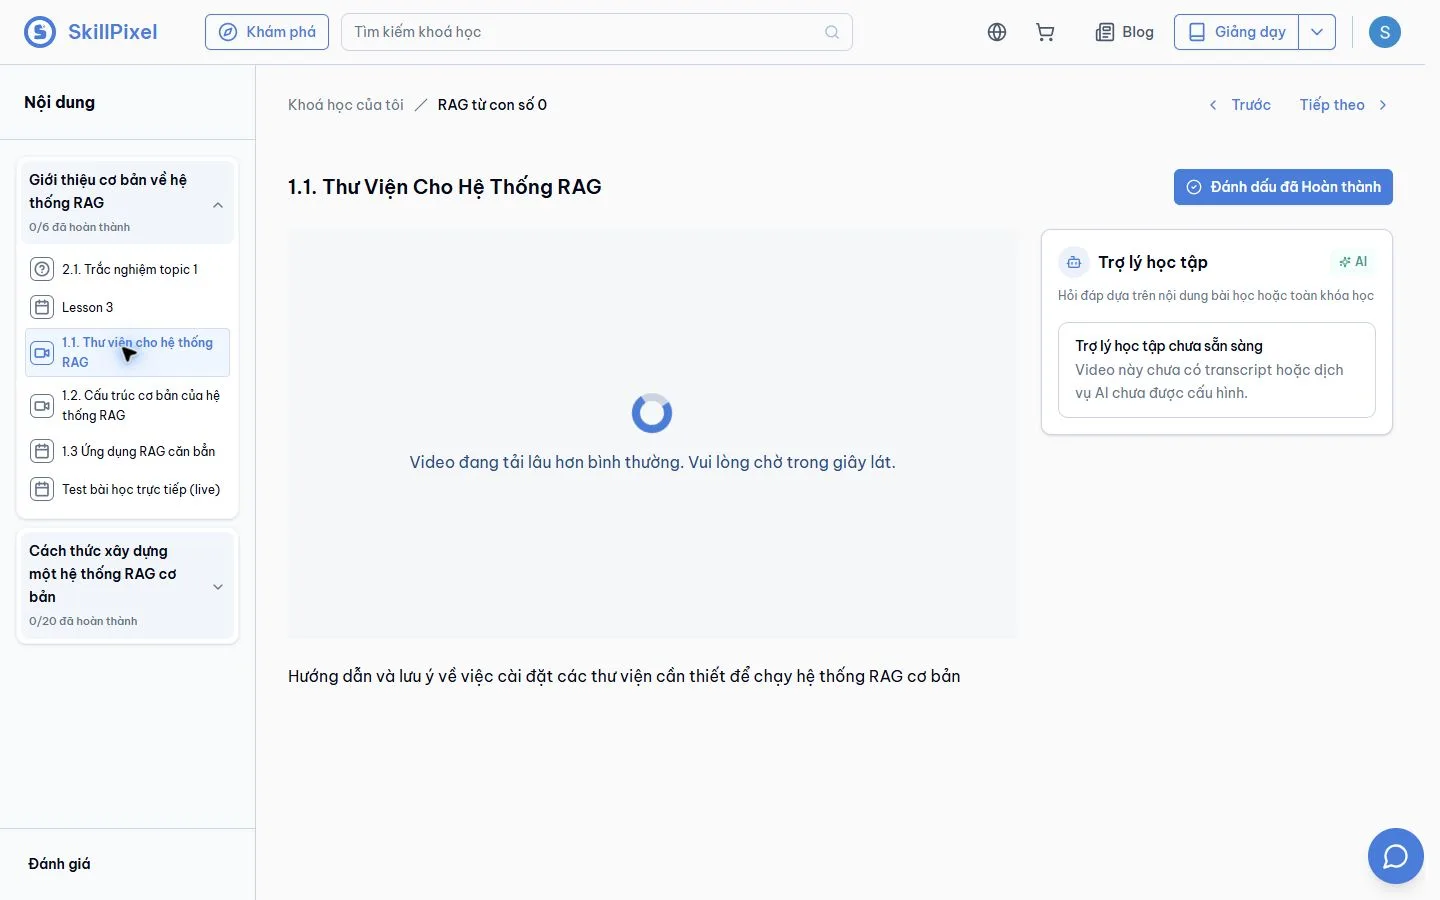Open the Giảng dạy dropdown arrow
This screenshot has height=900, width=1440.
tap(1317, 32)
